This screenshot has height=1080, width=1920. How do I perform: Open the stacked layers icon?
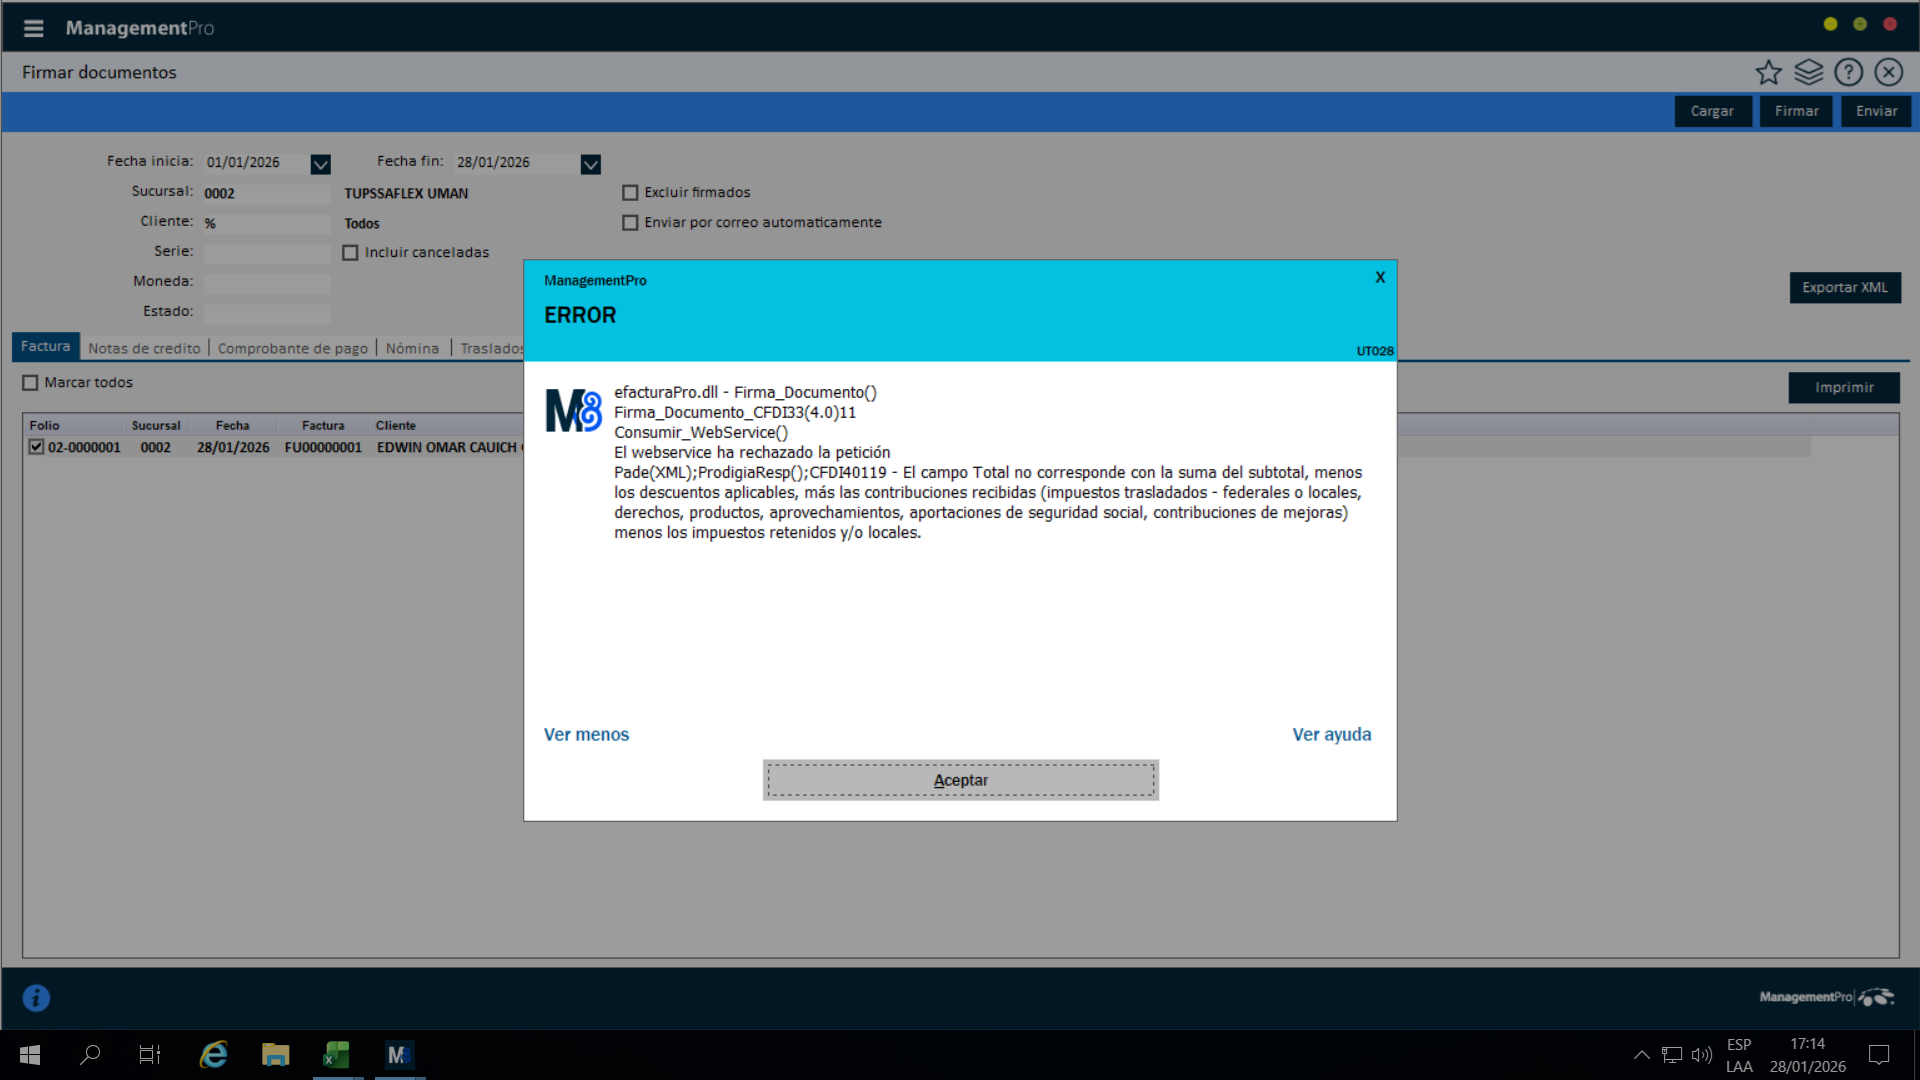tap(1808, 72)
